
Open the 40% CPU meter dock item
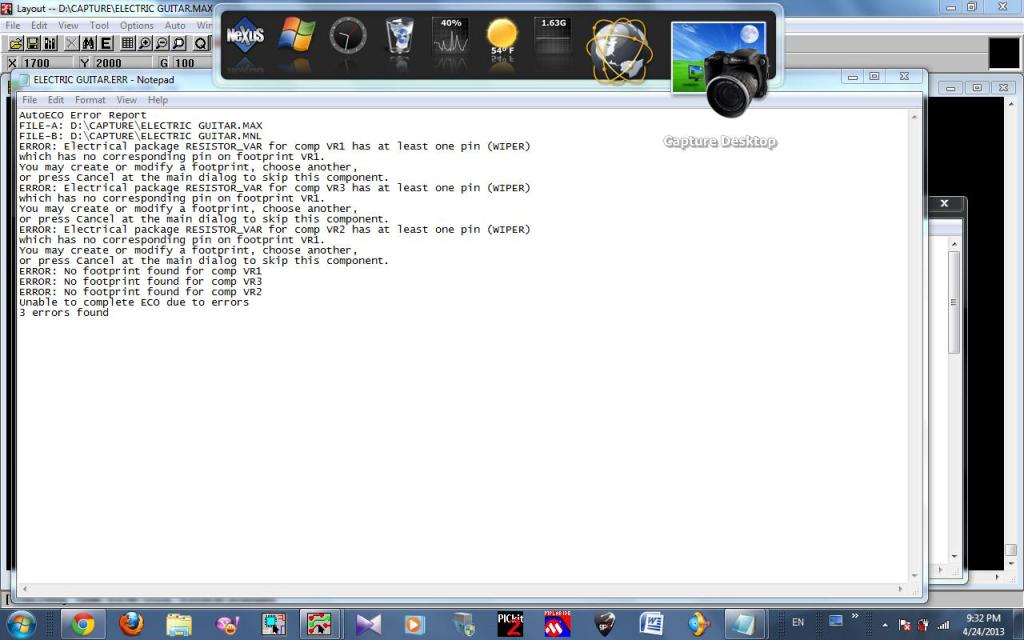tap(451, 36)
